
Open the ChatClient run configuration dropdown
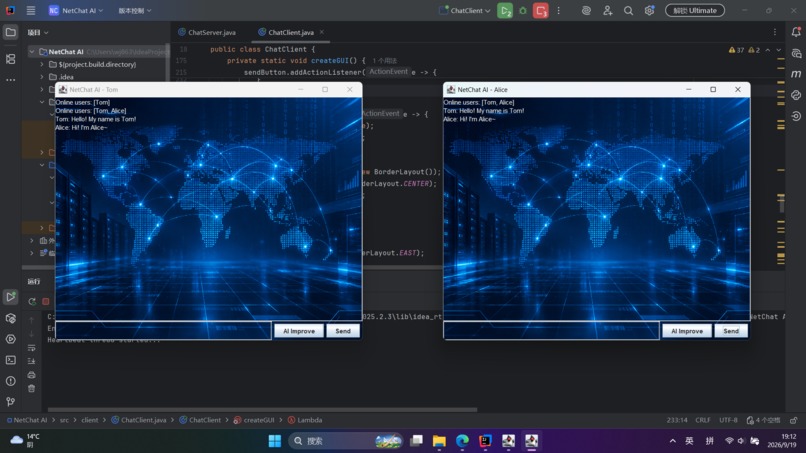pos(465,10)
